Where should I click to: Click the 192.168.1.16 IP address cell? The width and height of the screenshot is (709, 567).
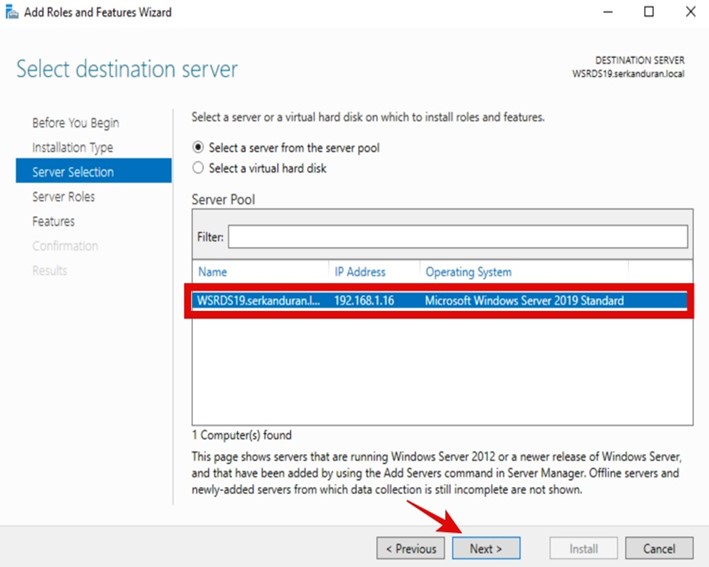click(364, 301)
